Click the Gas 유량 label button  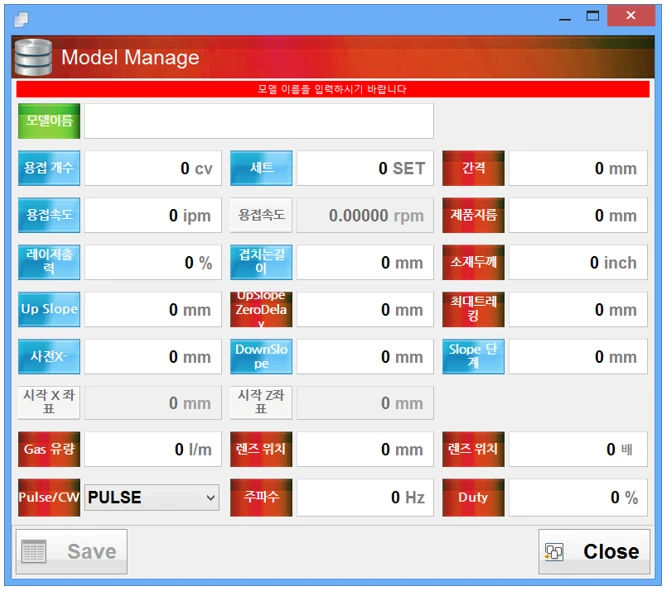(x=49, y=449)
